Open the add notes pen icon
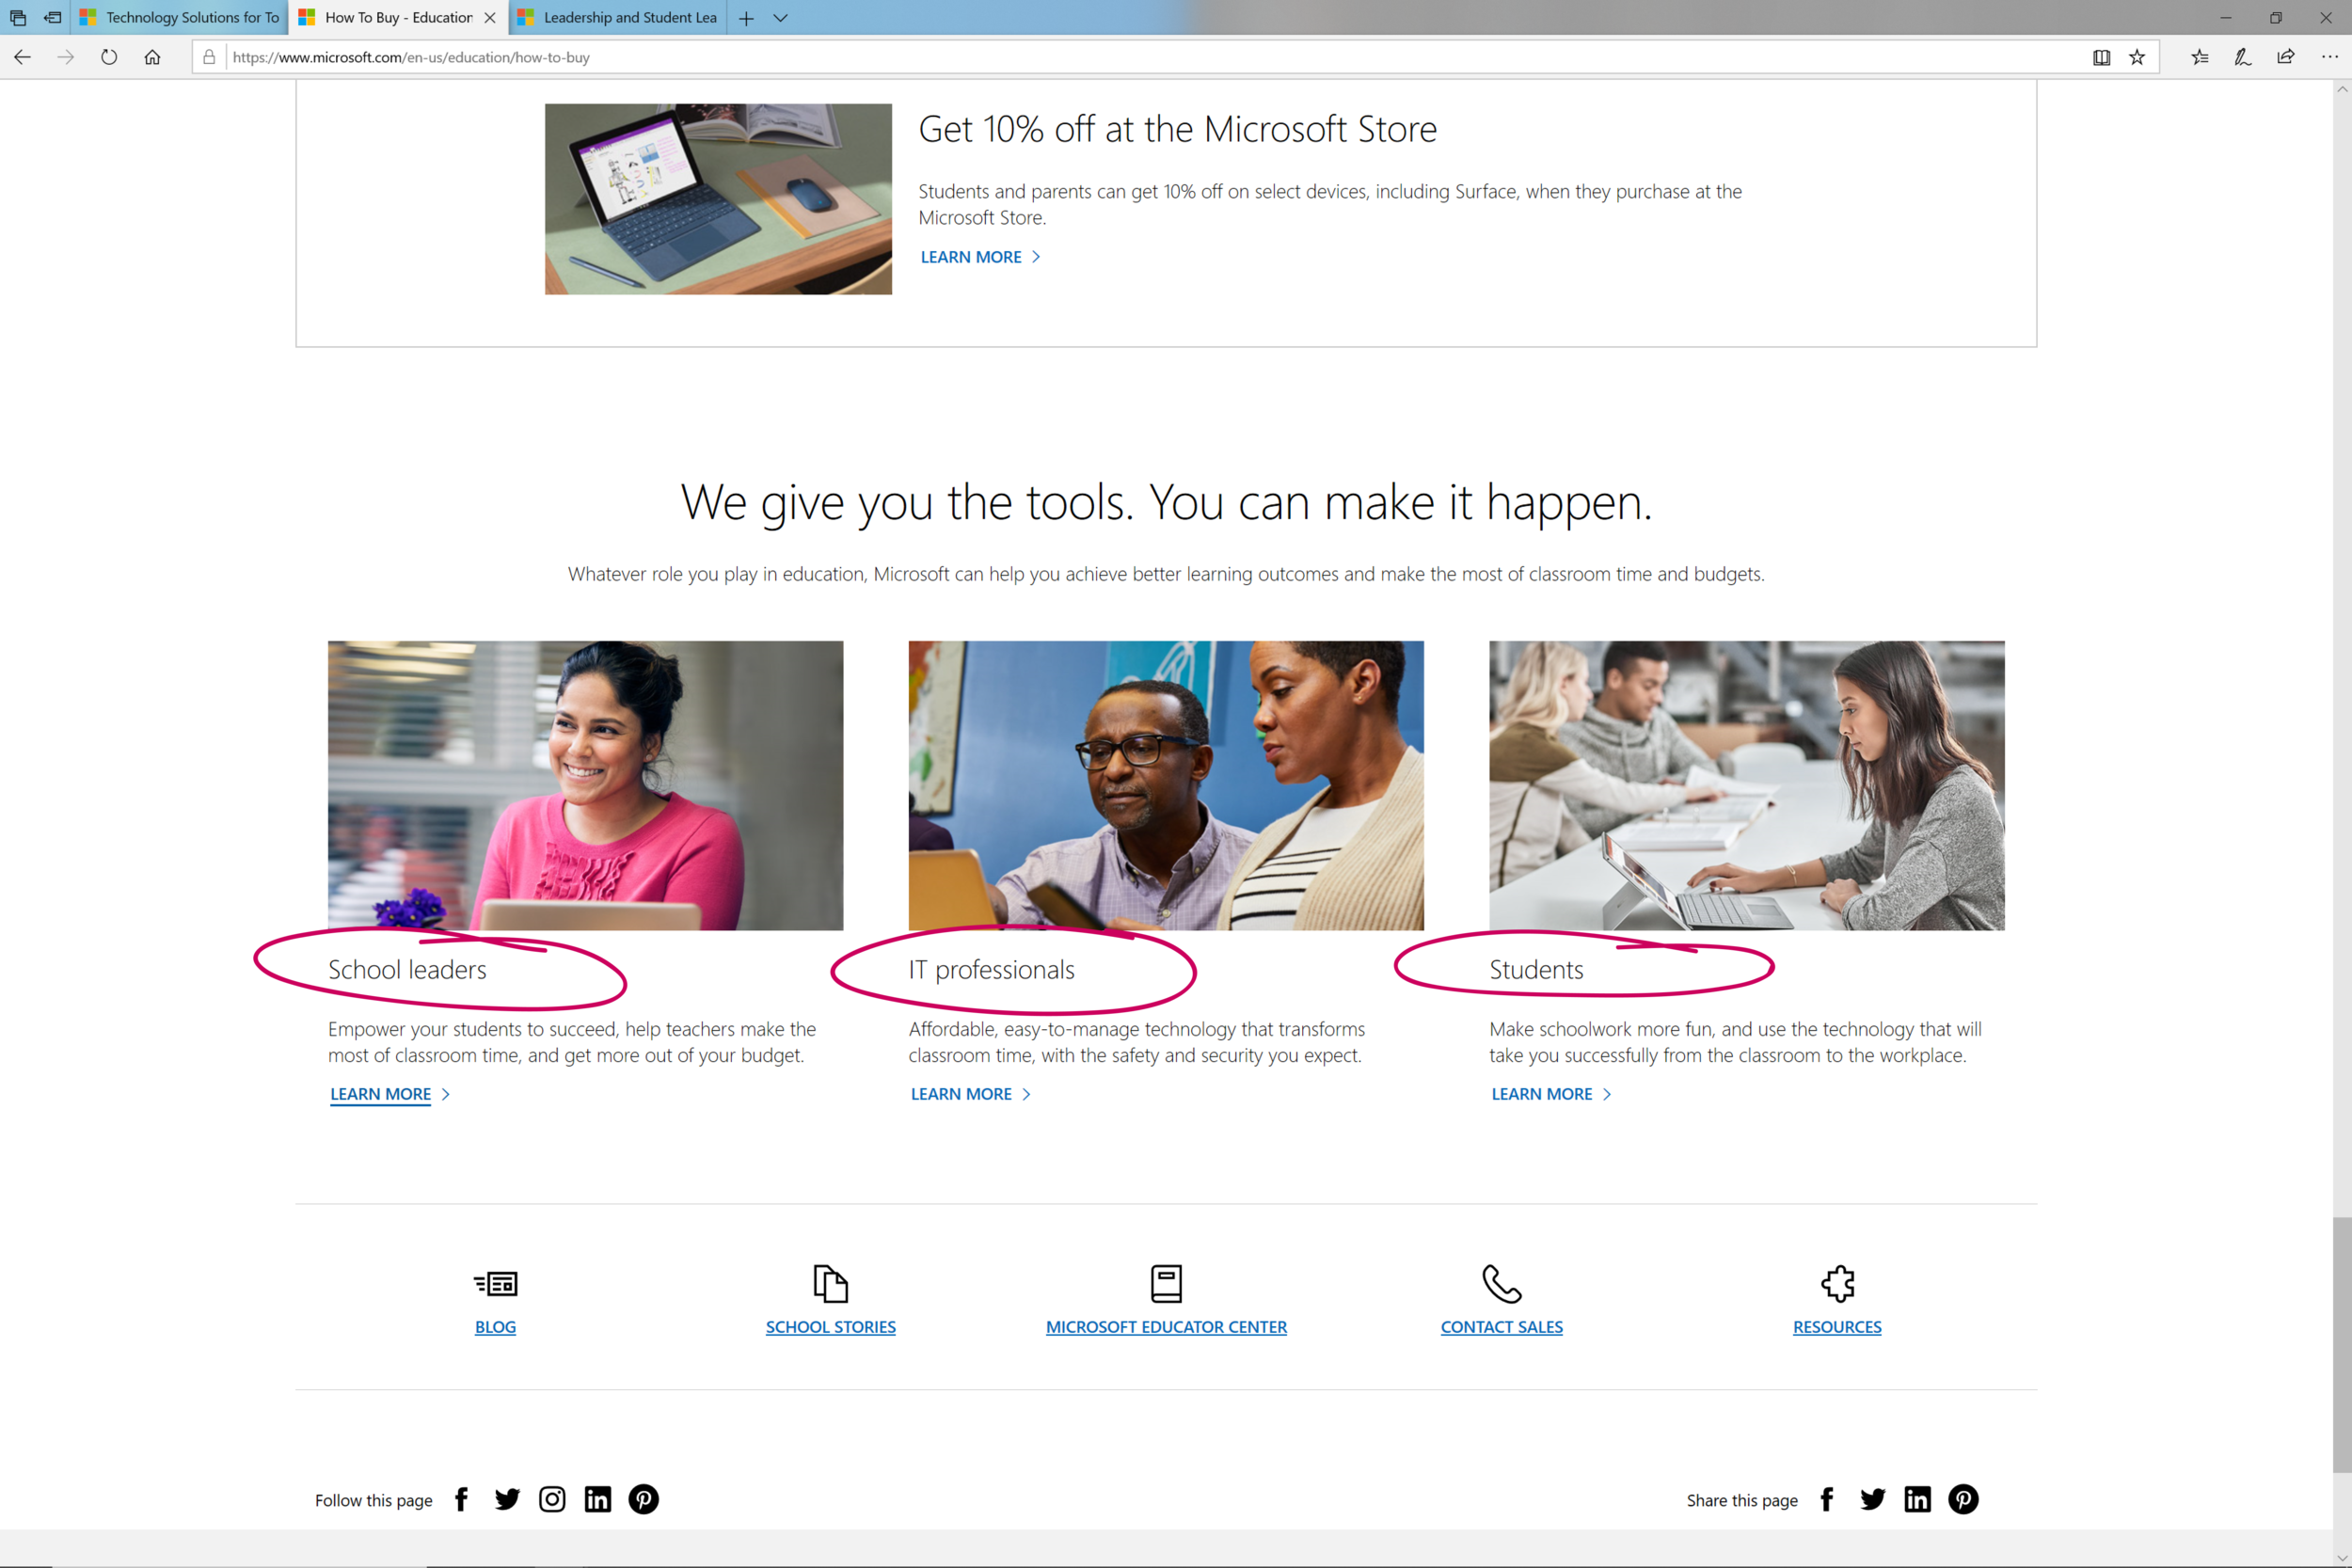Image resolution: width=2352 pixels, height=1568 pixels. pyautogui.click(x=2243, y=57)
